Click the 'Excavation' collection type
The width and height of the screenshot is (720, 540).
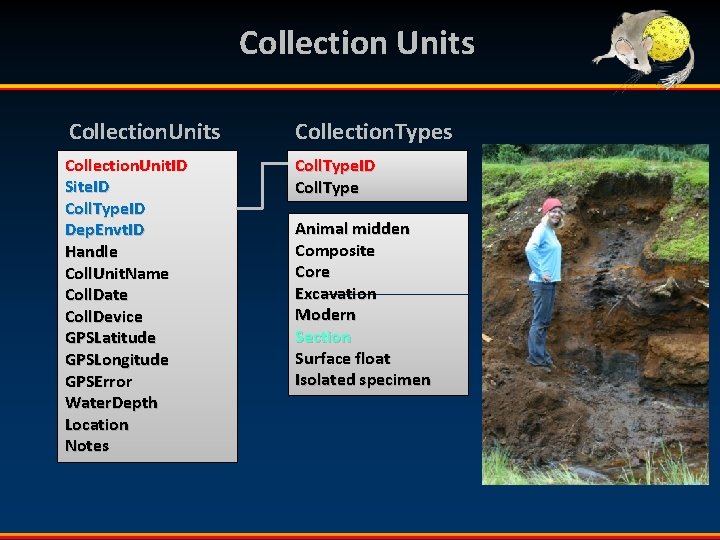(x=336, y=293)
